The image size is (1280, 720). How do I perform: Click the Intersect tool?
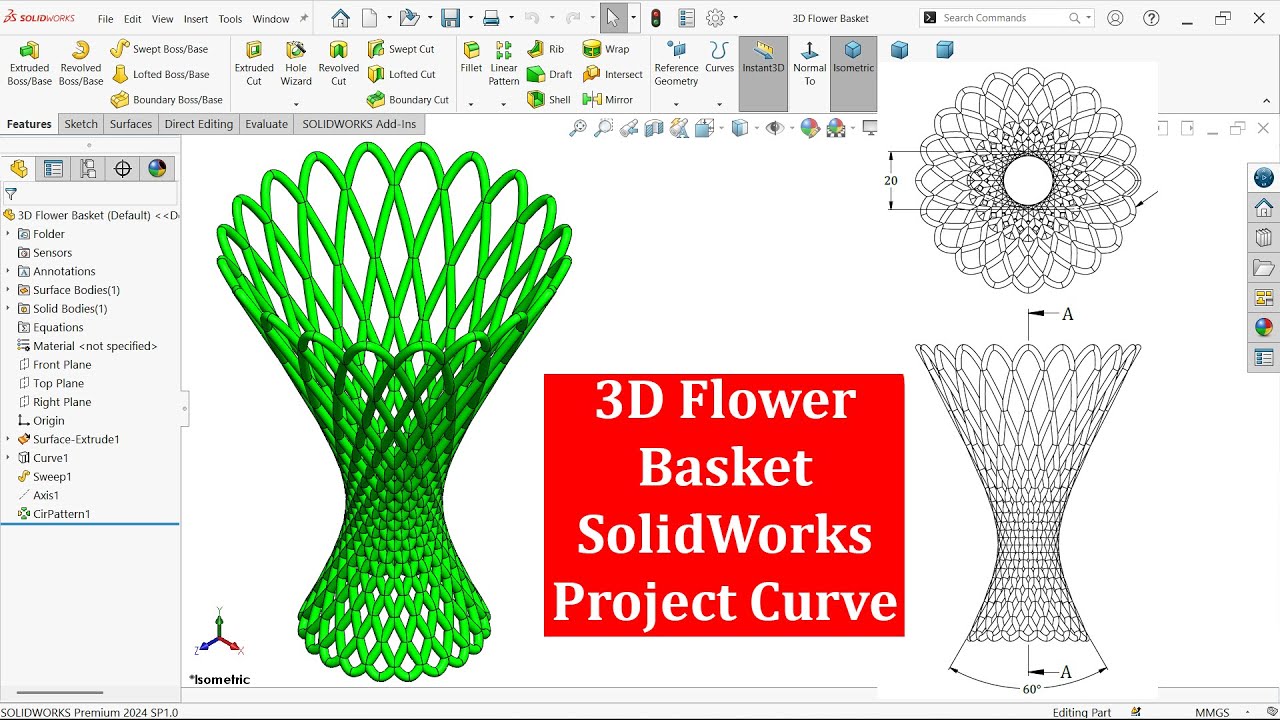[613, 74]
